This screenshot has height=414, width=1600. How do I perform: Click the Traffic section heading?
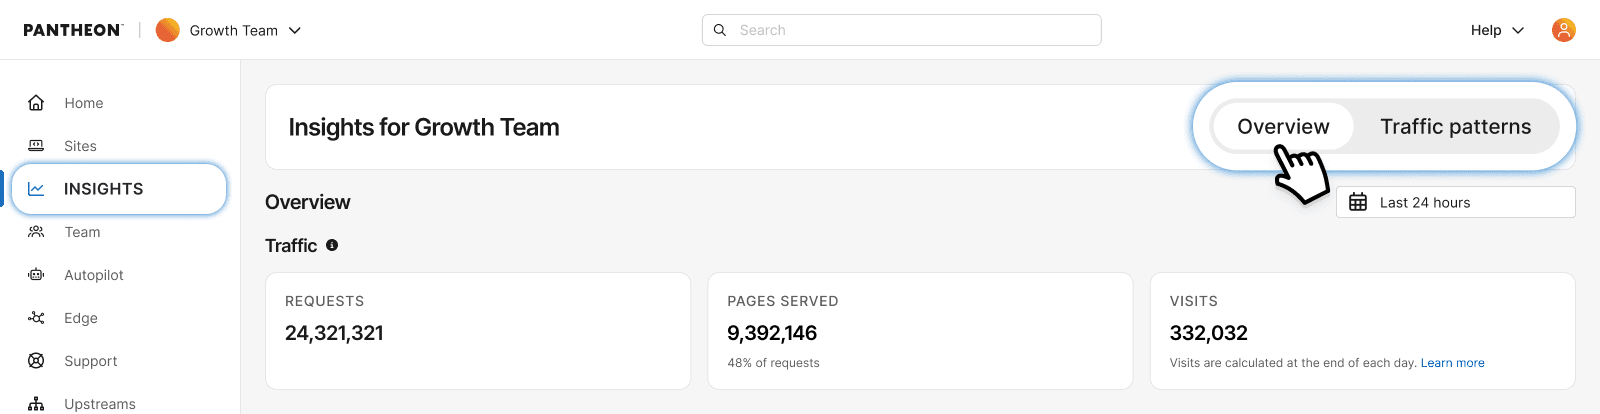coord(291,245)
